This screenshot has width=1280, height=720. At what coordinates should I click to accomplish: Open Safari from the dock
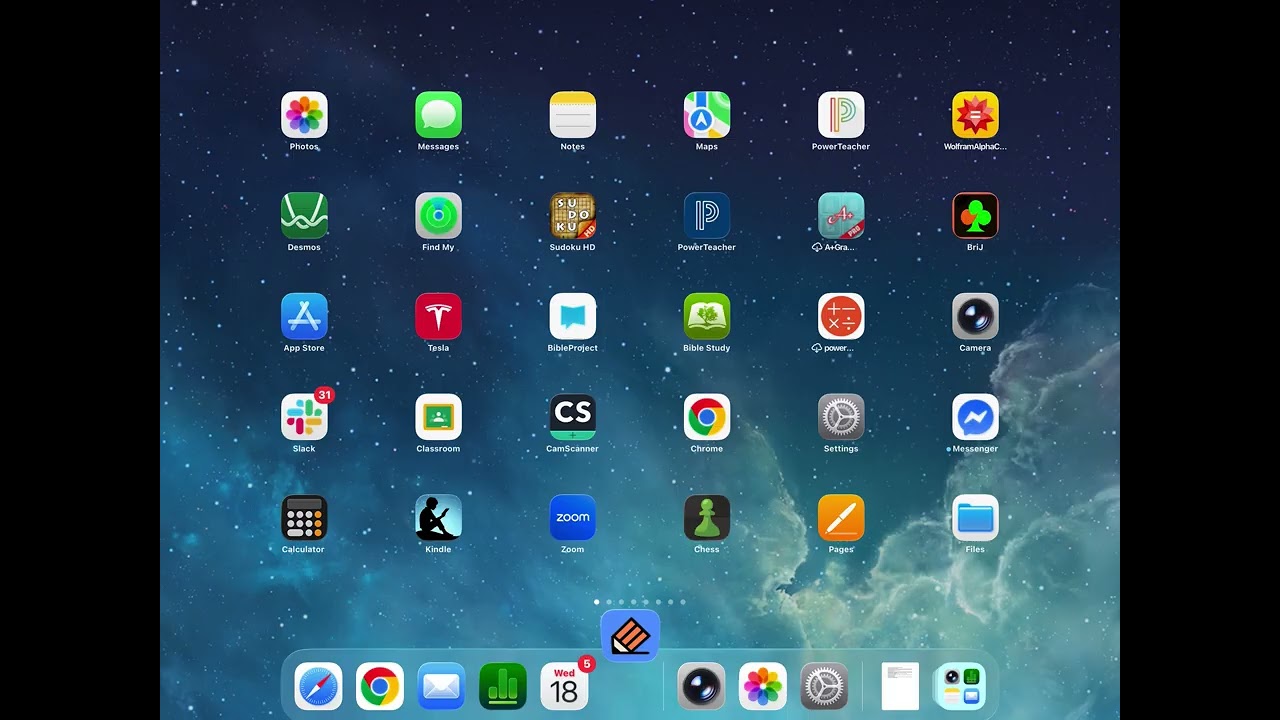pyautogui.click(x=318, y=687)
